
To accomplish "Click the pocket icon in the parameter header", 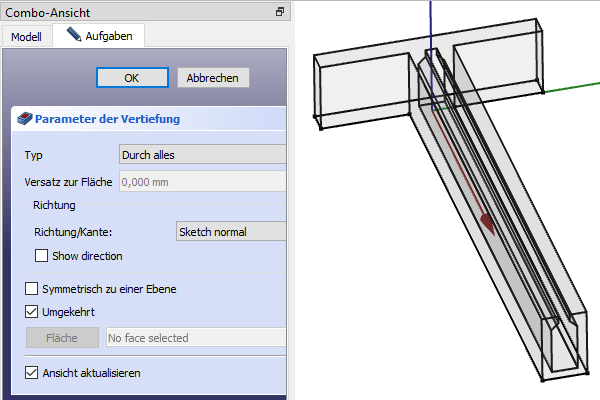I will pyautogui.click(x=25, y=119).
